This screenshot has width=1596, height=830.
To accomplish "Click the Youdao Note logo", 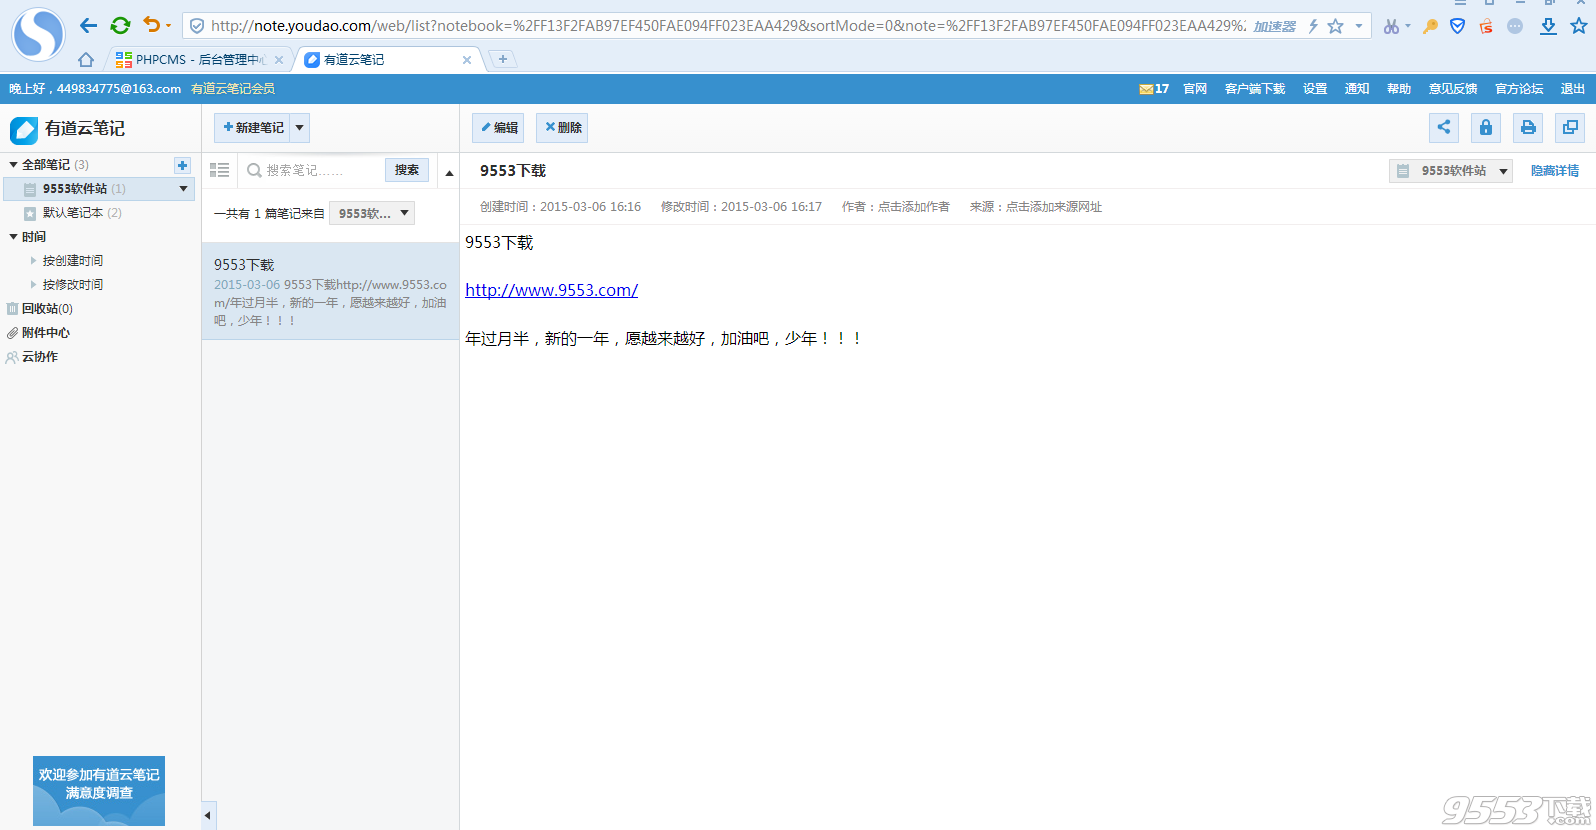I will (x=68, y=129).
